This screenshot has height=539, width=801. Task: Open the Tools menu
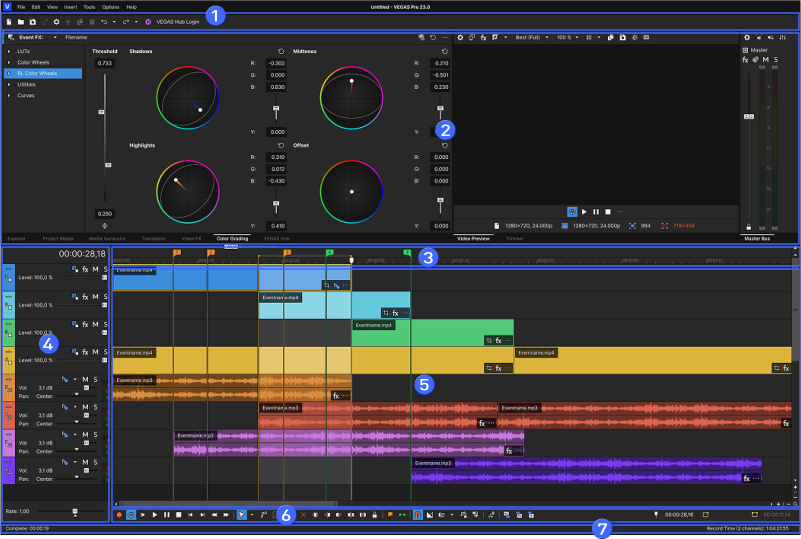pos(89,7)
